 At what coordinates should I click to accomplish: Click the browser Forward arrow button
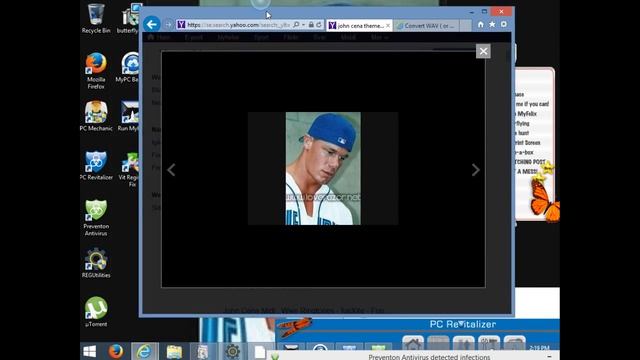point(168,25)
